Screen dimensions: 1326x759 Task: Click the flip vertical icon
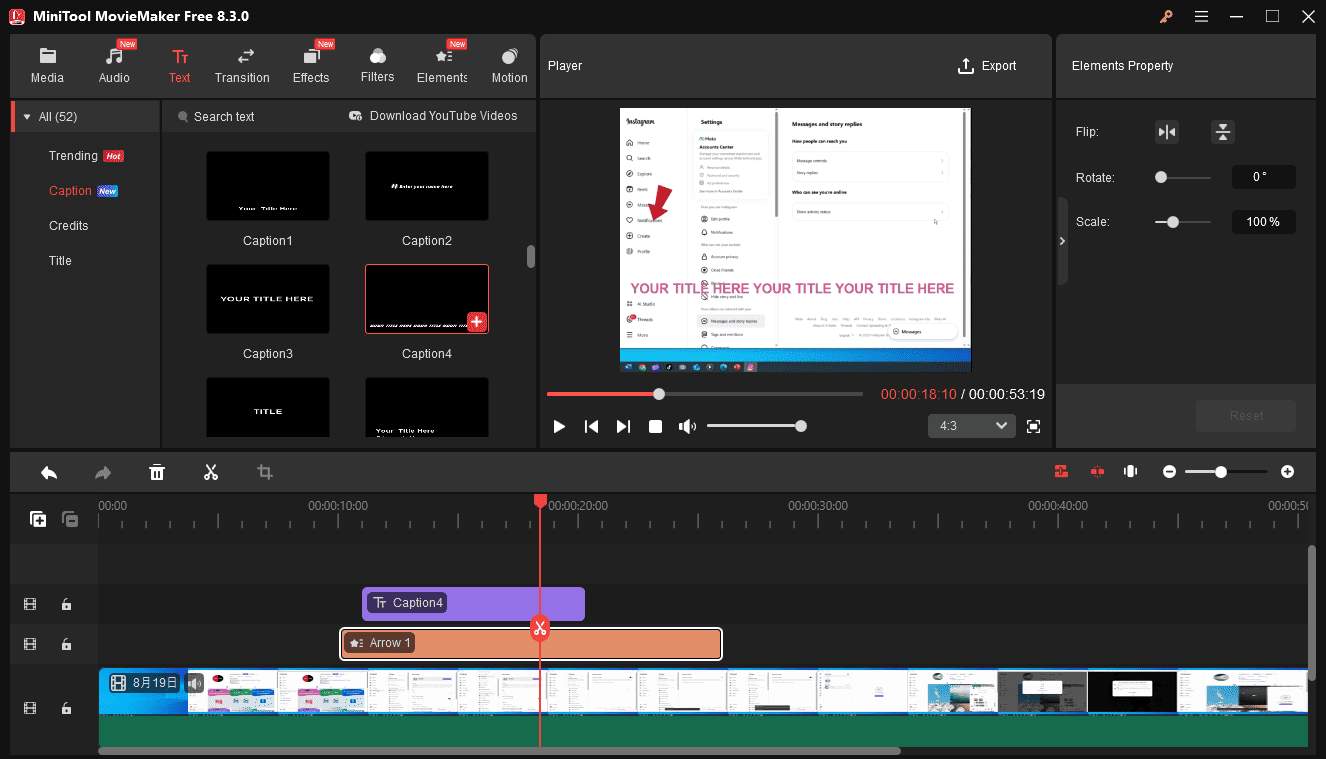(1223, 132)
